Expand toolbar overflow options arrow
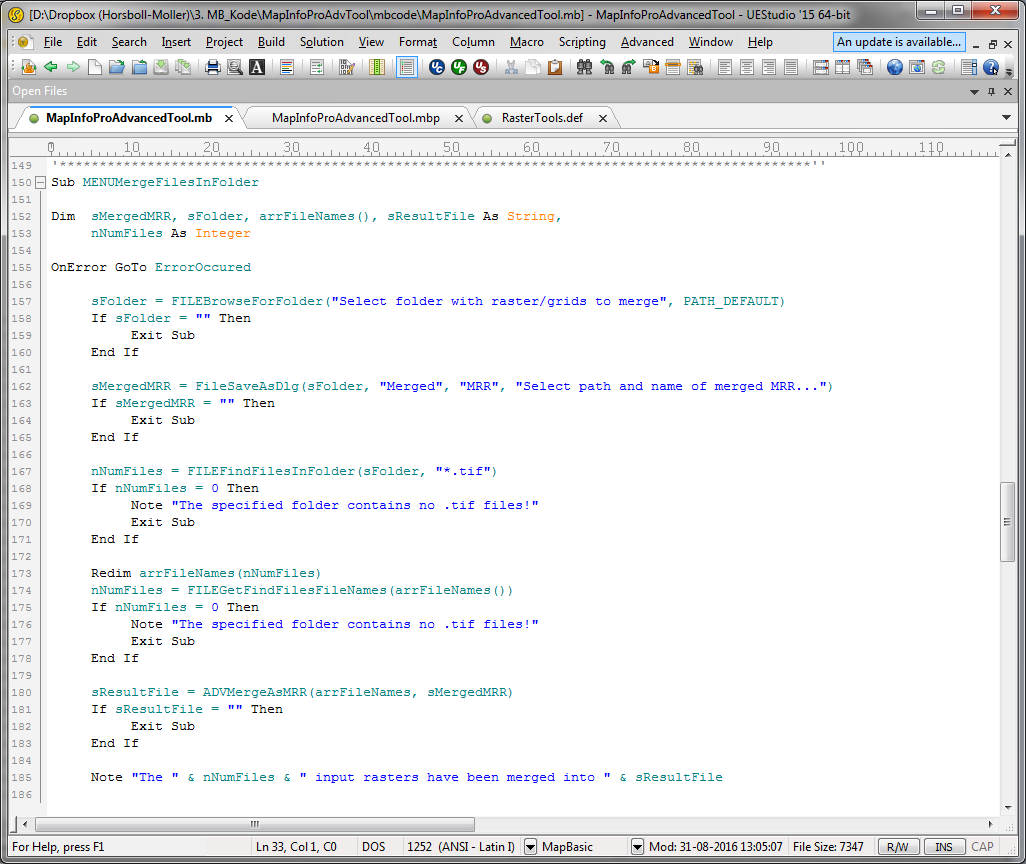This screenshot has width=1026, height=864. [1008, 71]
